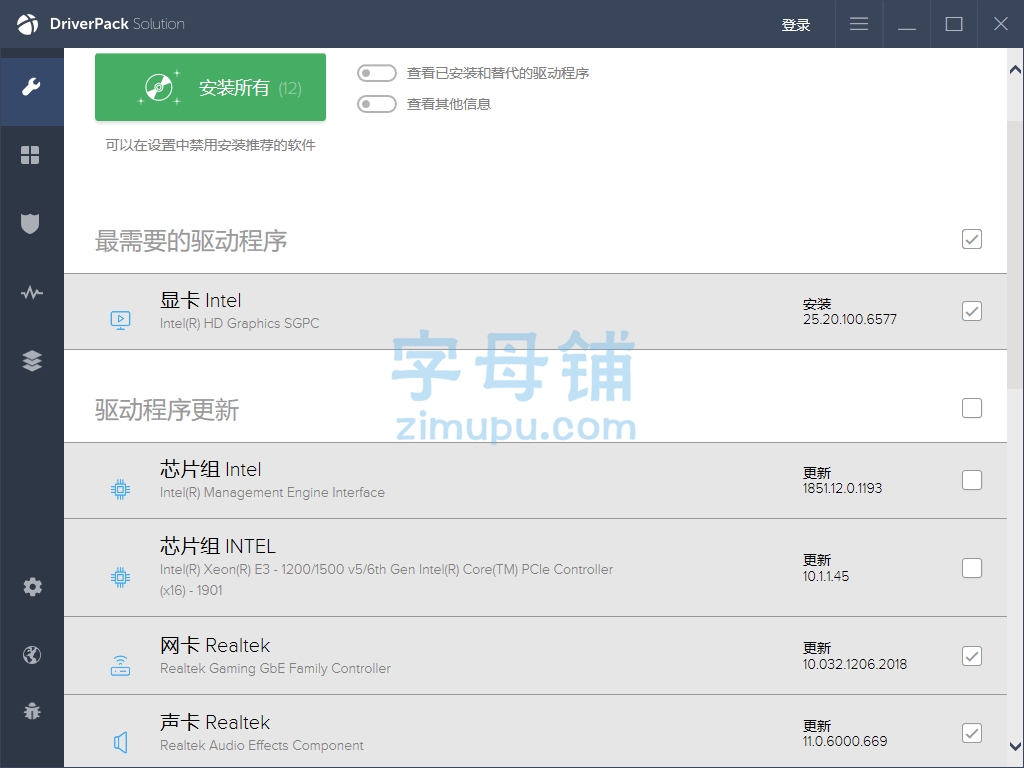Uncheck the 显卡 Intel driver checkbox
Image resolution: width=1024 pixels, height=768 pixels.
972,311
